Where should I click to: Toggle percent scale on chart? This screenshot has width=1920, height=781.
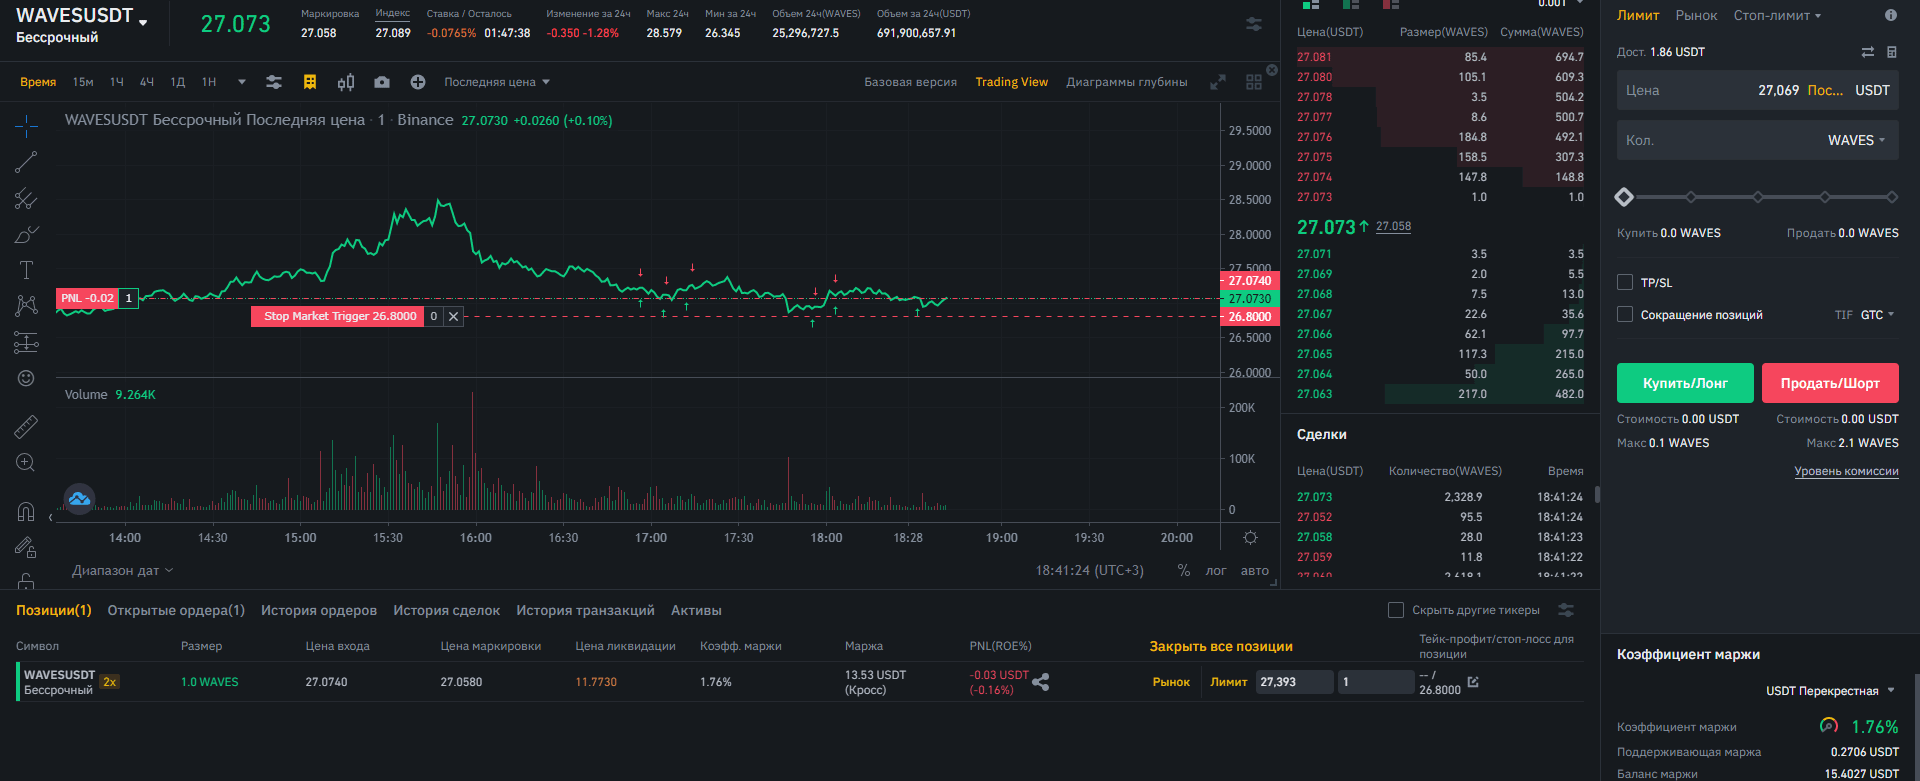click(1184, 570)
